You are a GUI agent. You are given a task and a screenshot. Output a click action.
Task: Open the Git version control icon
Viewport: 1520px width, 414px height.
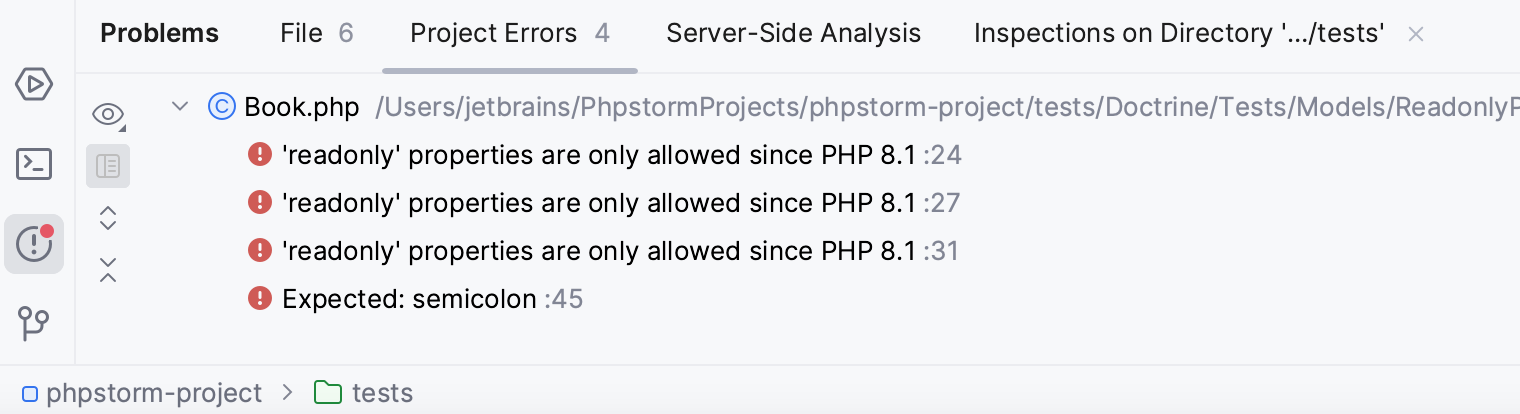click(34, 323)
